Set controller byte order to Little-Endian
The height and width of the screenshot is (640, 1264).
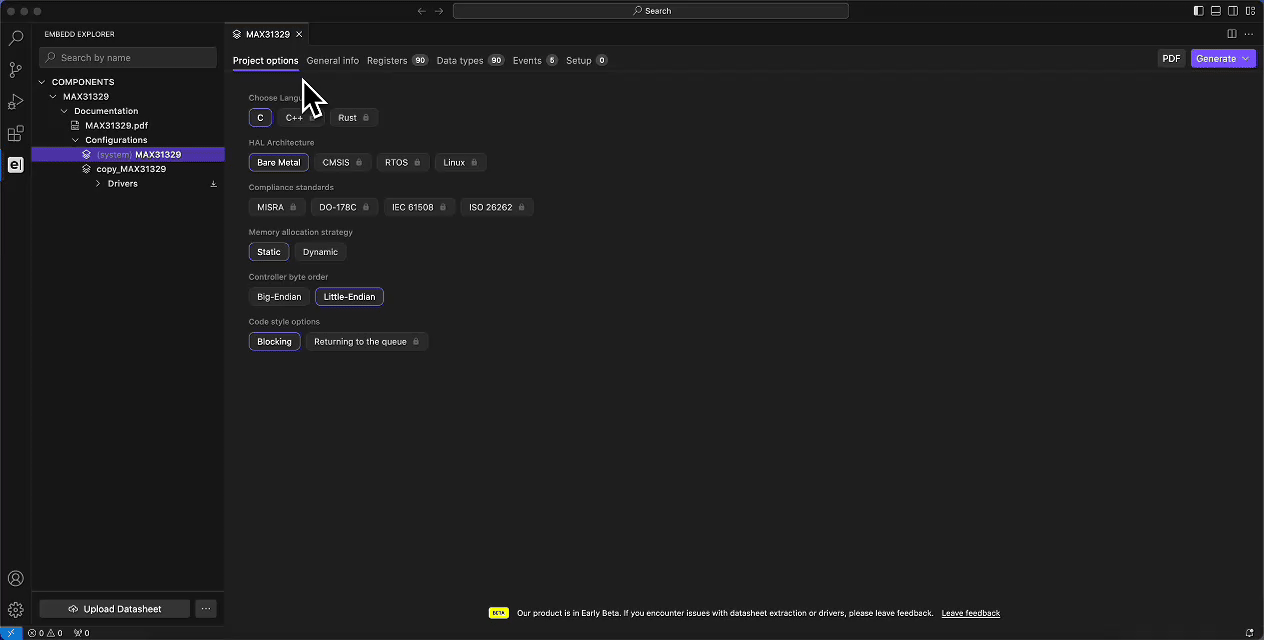coord(349,297)
